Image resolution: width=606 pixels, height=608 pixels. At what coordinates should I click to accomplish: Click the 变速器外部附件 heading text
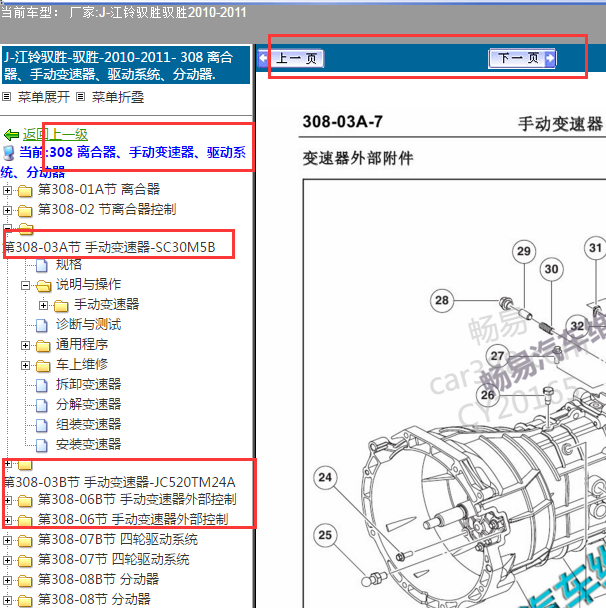point(358,158)
